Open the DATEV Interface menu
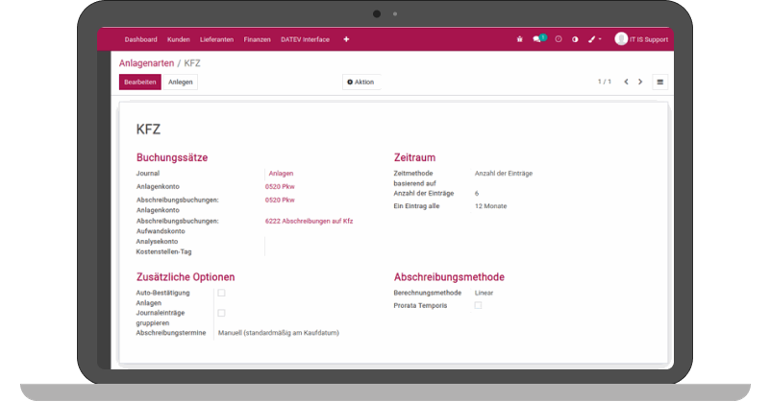This screenshot has height=402, width=770. [x=306, y=39]
